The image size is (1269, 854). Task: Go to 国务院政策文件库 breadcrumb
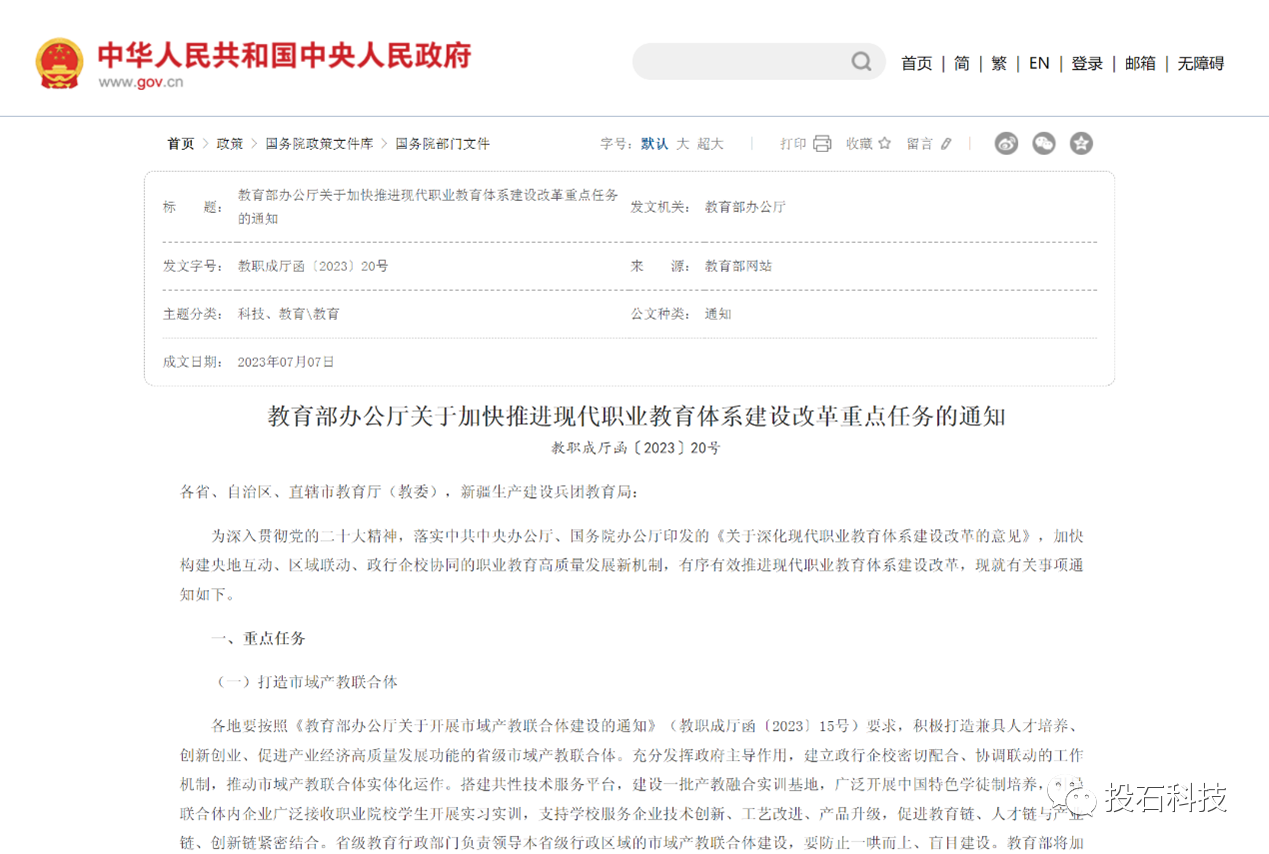click(x=319, y=144)
